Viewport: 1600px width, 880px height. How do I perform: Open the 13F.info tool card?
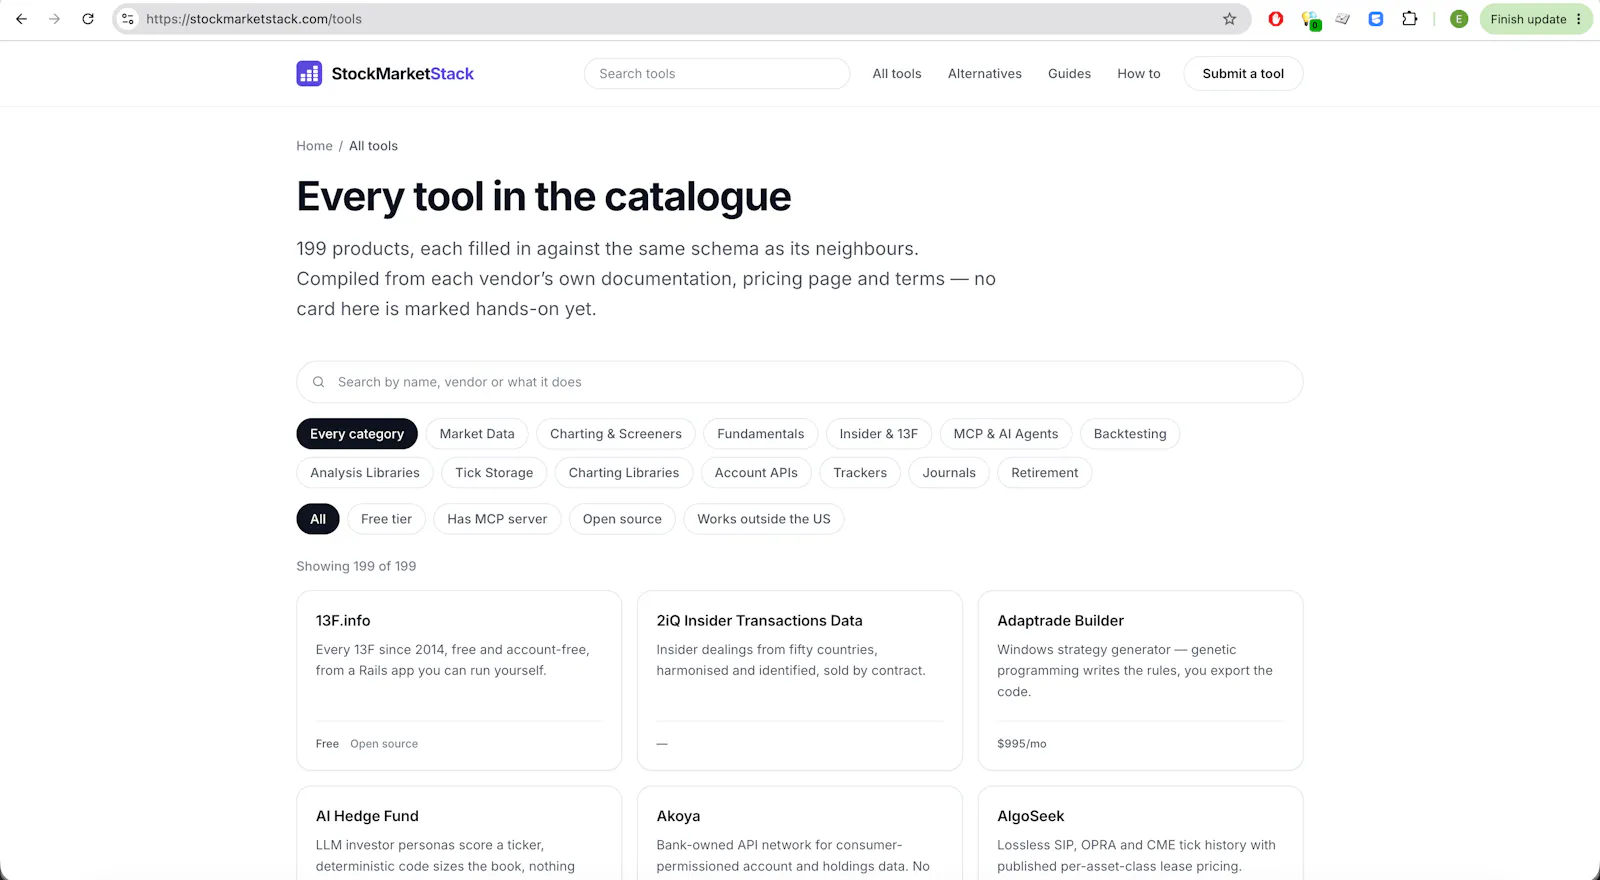click(459, 680)
